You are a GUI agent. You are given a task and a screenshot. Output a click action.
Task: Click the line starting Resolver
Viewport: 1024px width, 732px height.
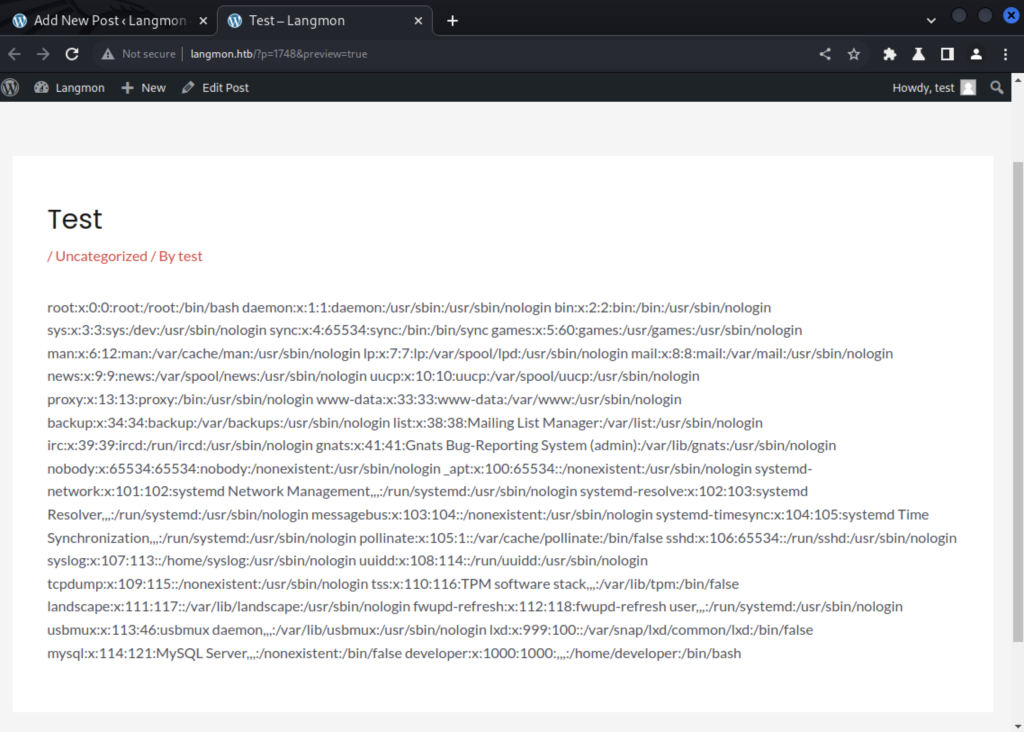tap(488, 515)
